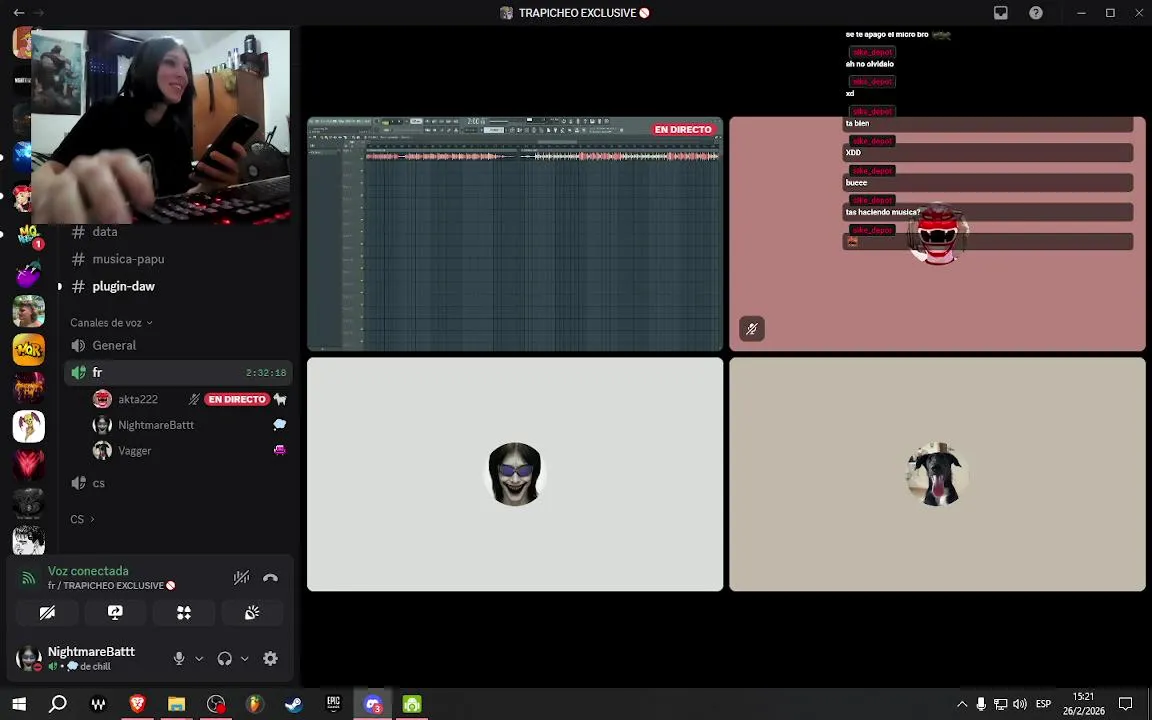Open the black-and-white manga server icon
1152x720 pixels.
tap(29, 541)
